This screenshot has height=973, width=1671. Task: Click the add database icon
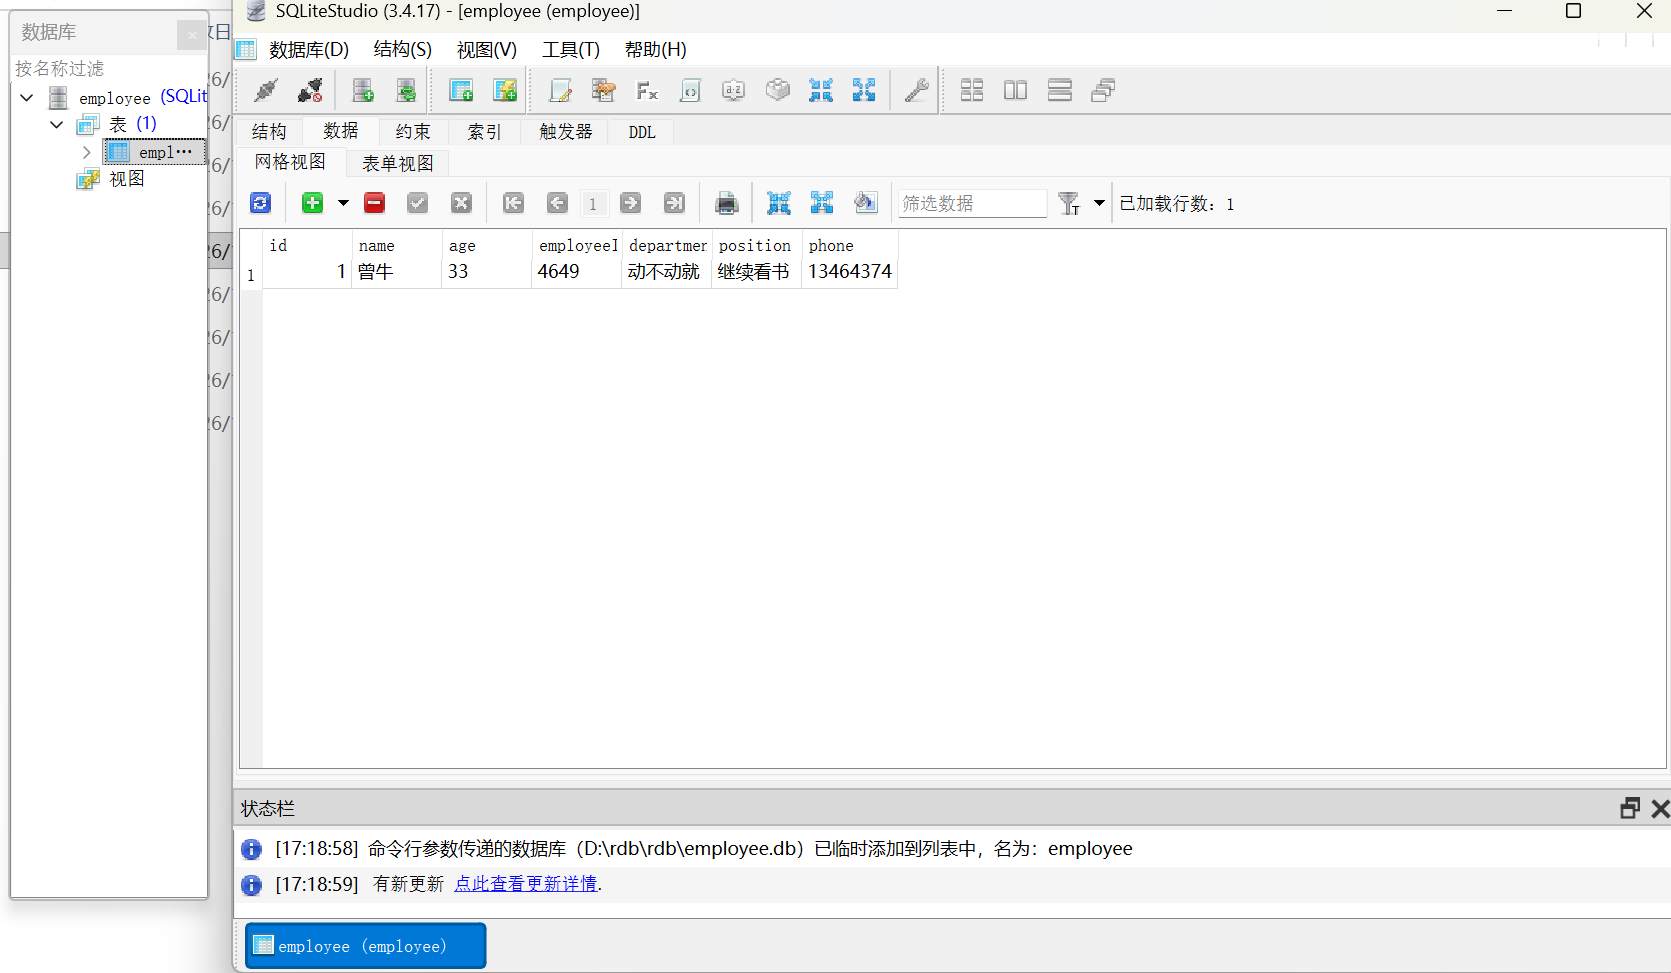pyautogui.click(x=363, y=91)
